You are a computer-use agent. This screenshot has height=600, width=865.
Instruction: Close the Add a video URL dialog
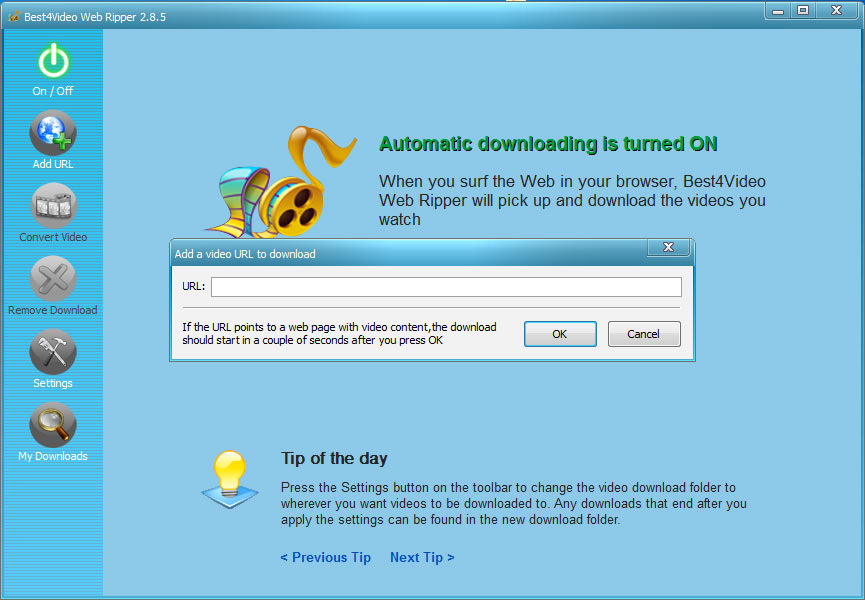click(x=668, y=247)
